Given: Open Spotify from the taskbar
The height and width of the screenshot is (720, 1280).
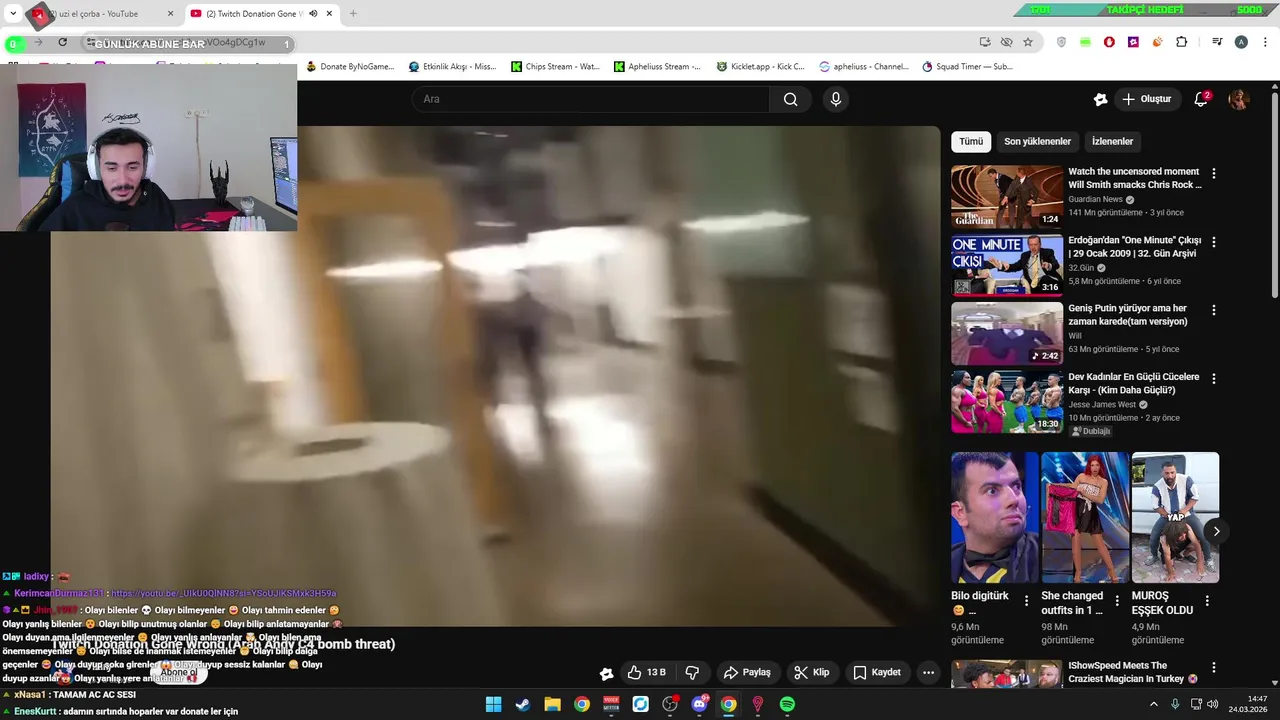Looking at the screenshot, I should pos(787,704).
